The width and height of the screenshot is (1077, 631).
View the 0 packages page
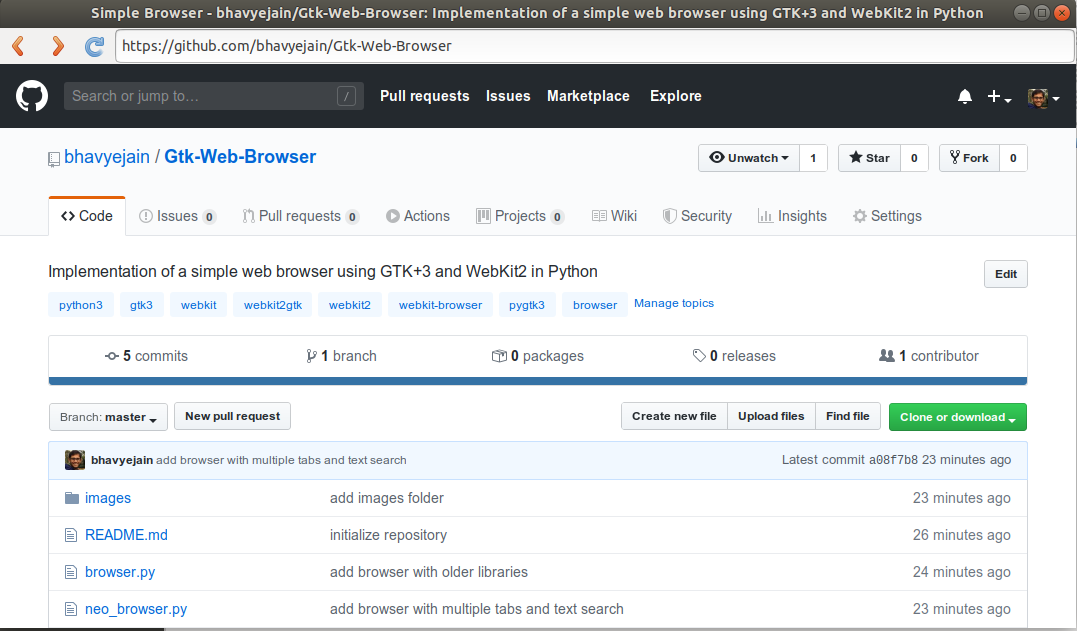coord(538,356)
